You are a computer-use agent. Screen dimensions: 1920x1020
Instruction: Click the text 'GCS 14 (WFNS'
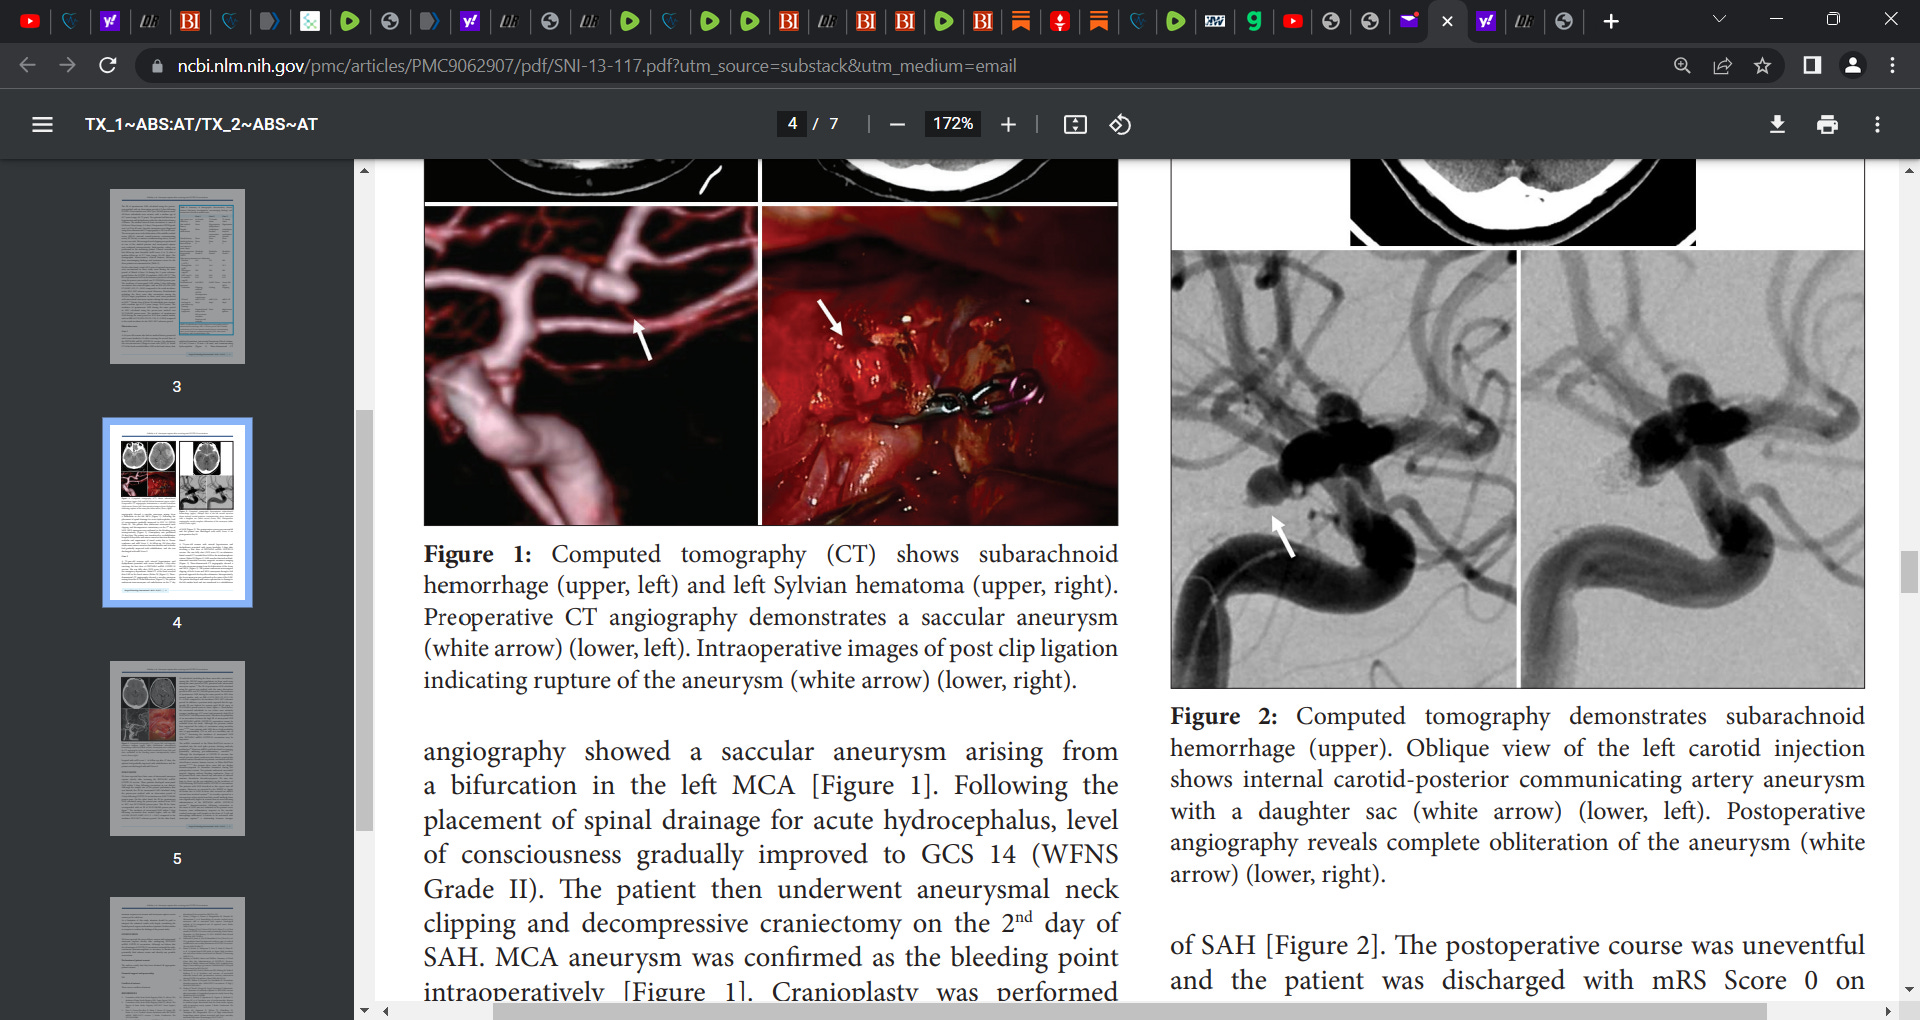1019,854
